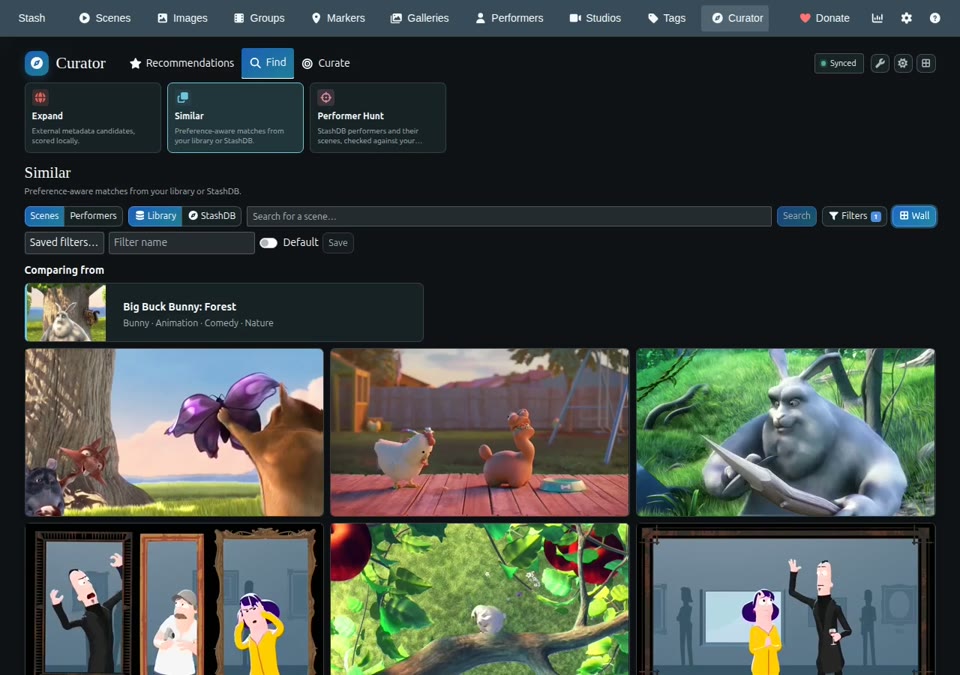Screen dimensions: 960x675
Task: Open the Groups nav item
Action: 260,18
